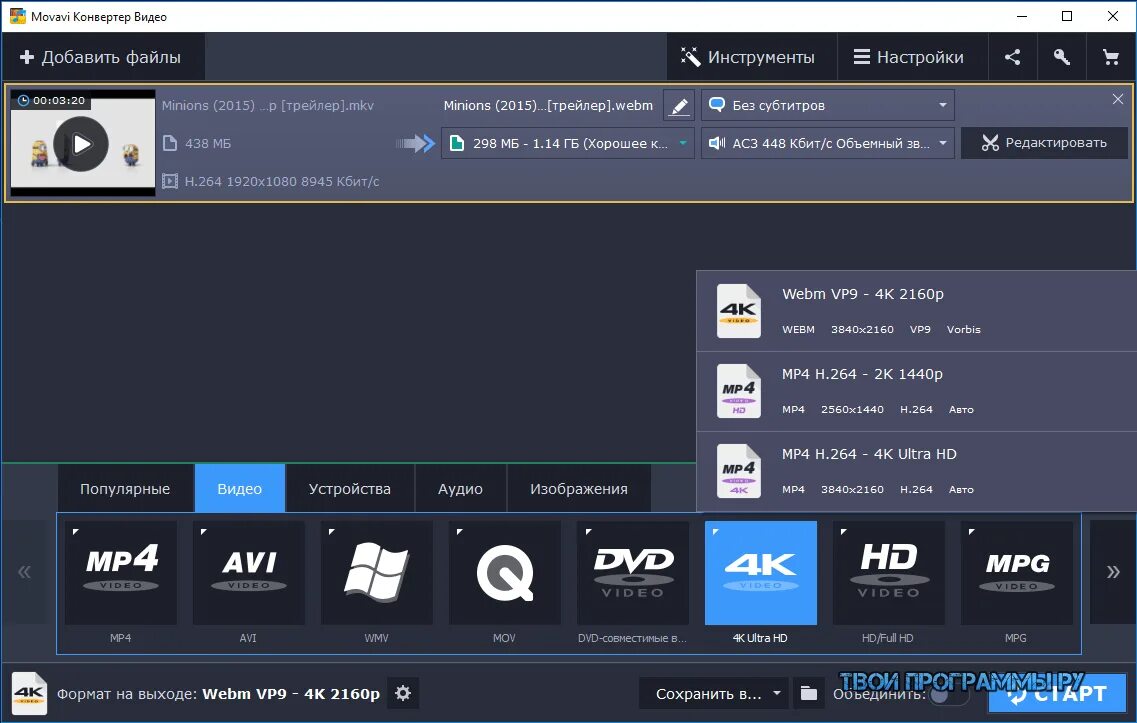Switch to the Видео tab
The image size is (1137, 723).
[x=239, y=489]
